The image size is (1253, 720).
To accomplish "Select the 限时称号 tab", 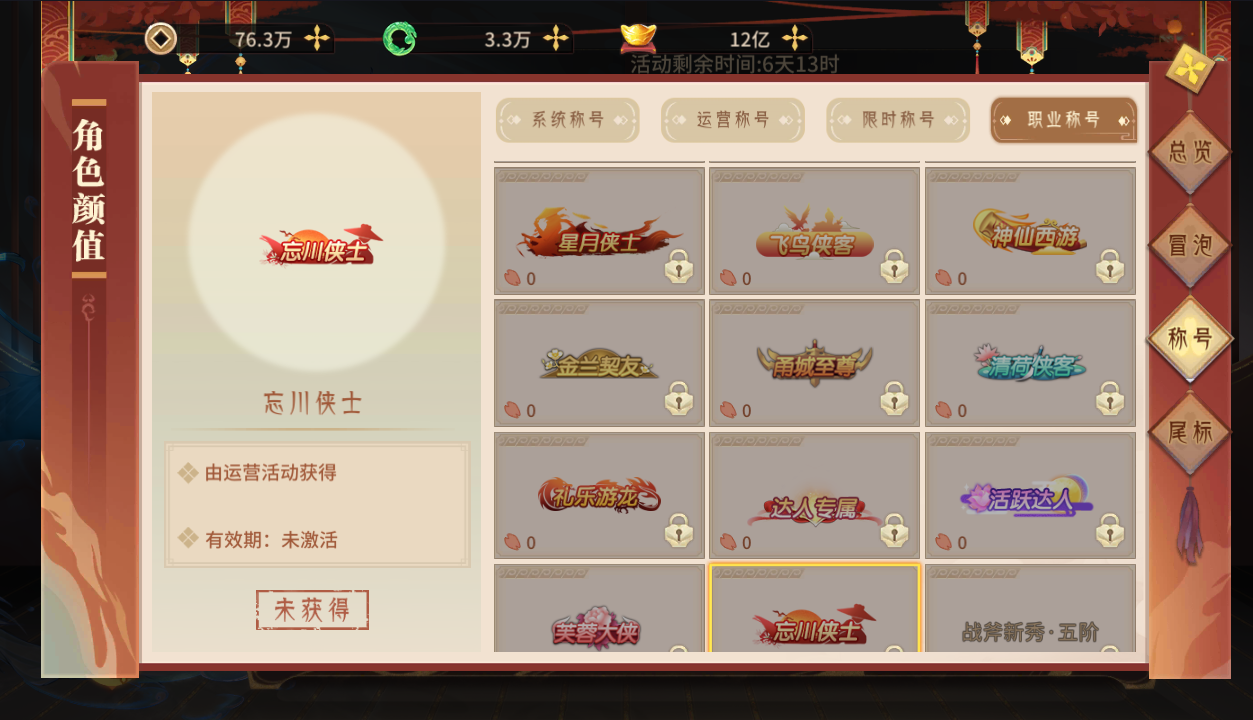I will [x=898, y=120].
